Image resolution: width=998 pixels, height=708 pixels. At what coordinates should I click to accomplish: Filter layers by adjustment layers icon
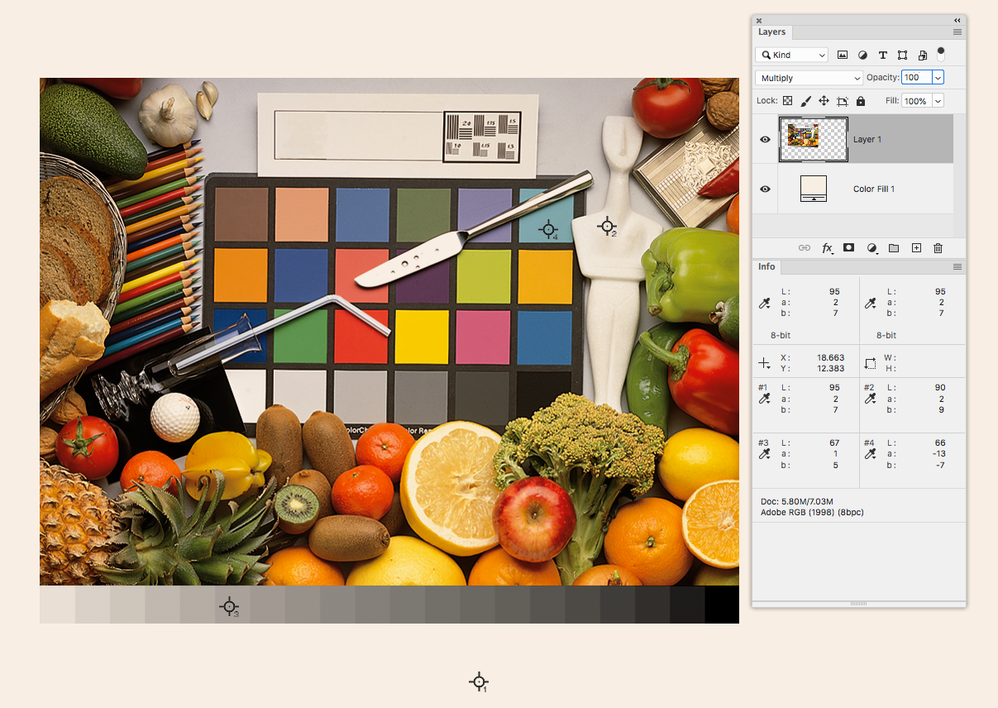pyautogui.click(x=862, y=55)
